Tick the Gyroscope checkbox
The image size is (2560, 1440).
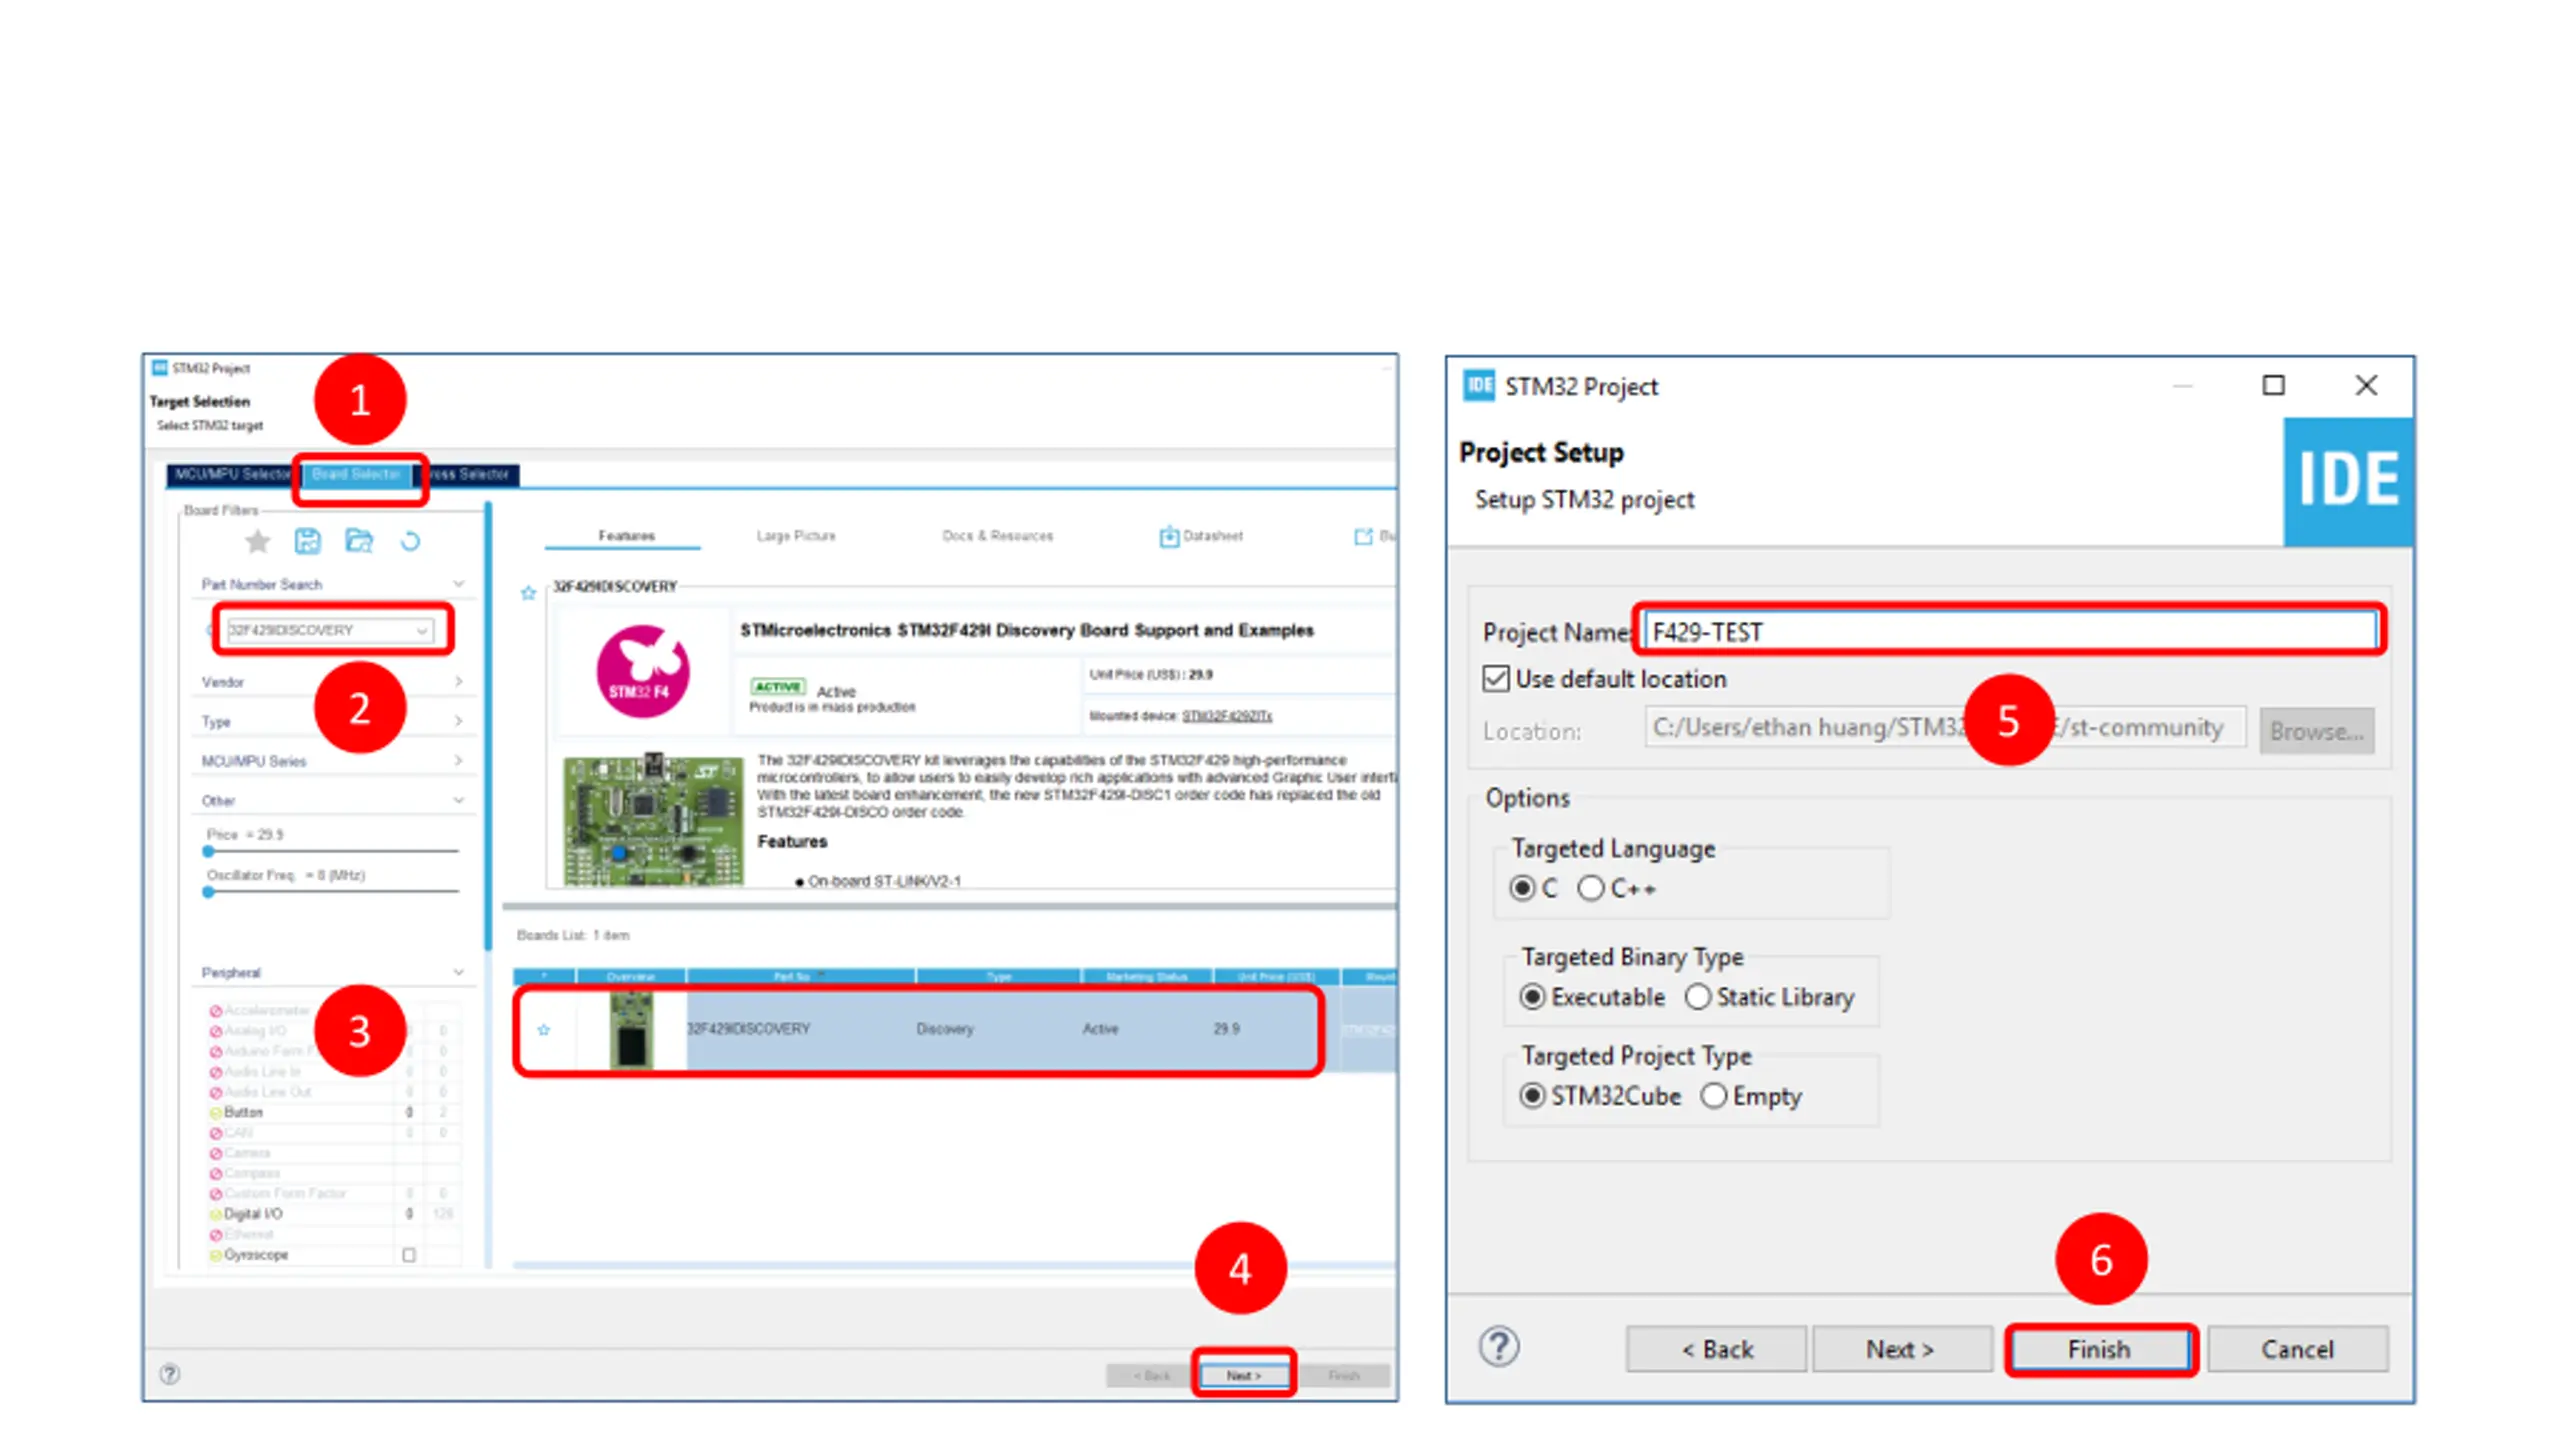point(409,1255)
